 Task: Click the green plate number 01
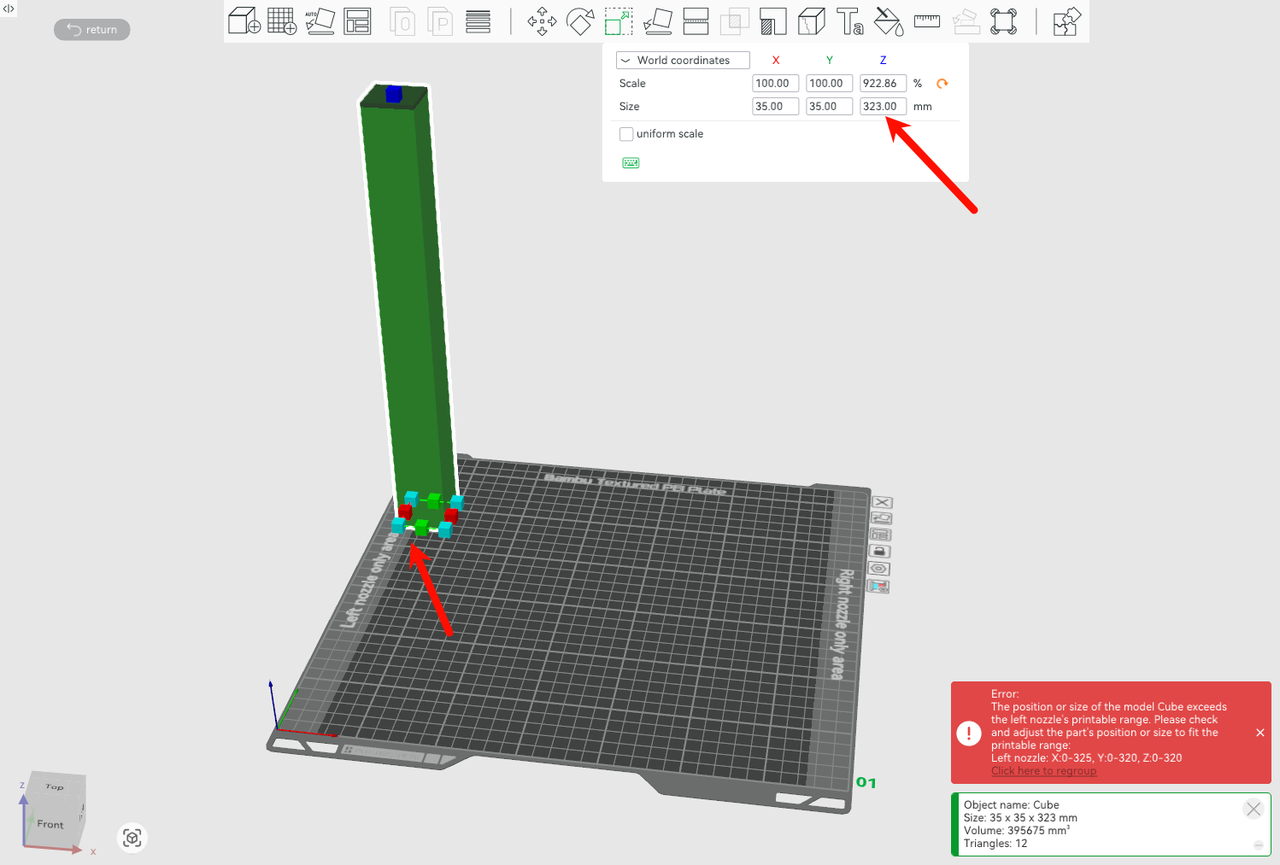click(866, 782)
